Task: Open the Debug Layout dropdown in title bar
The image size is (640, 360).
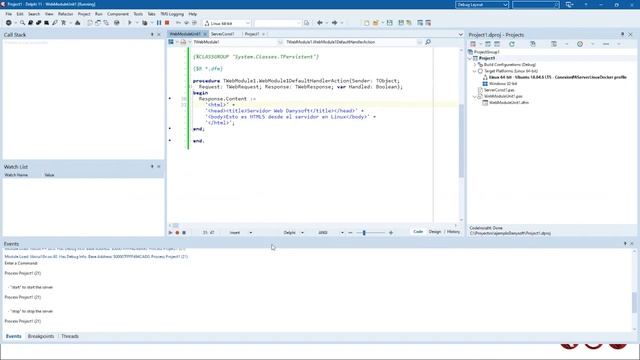Action: 482,4
